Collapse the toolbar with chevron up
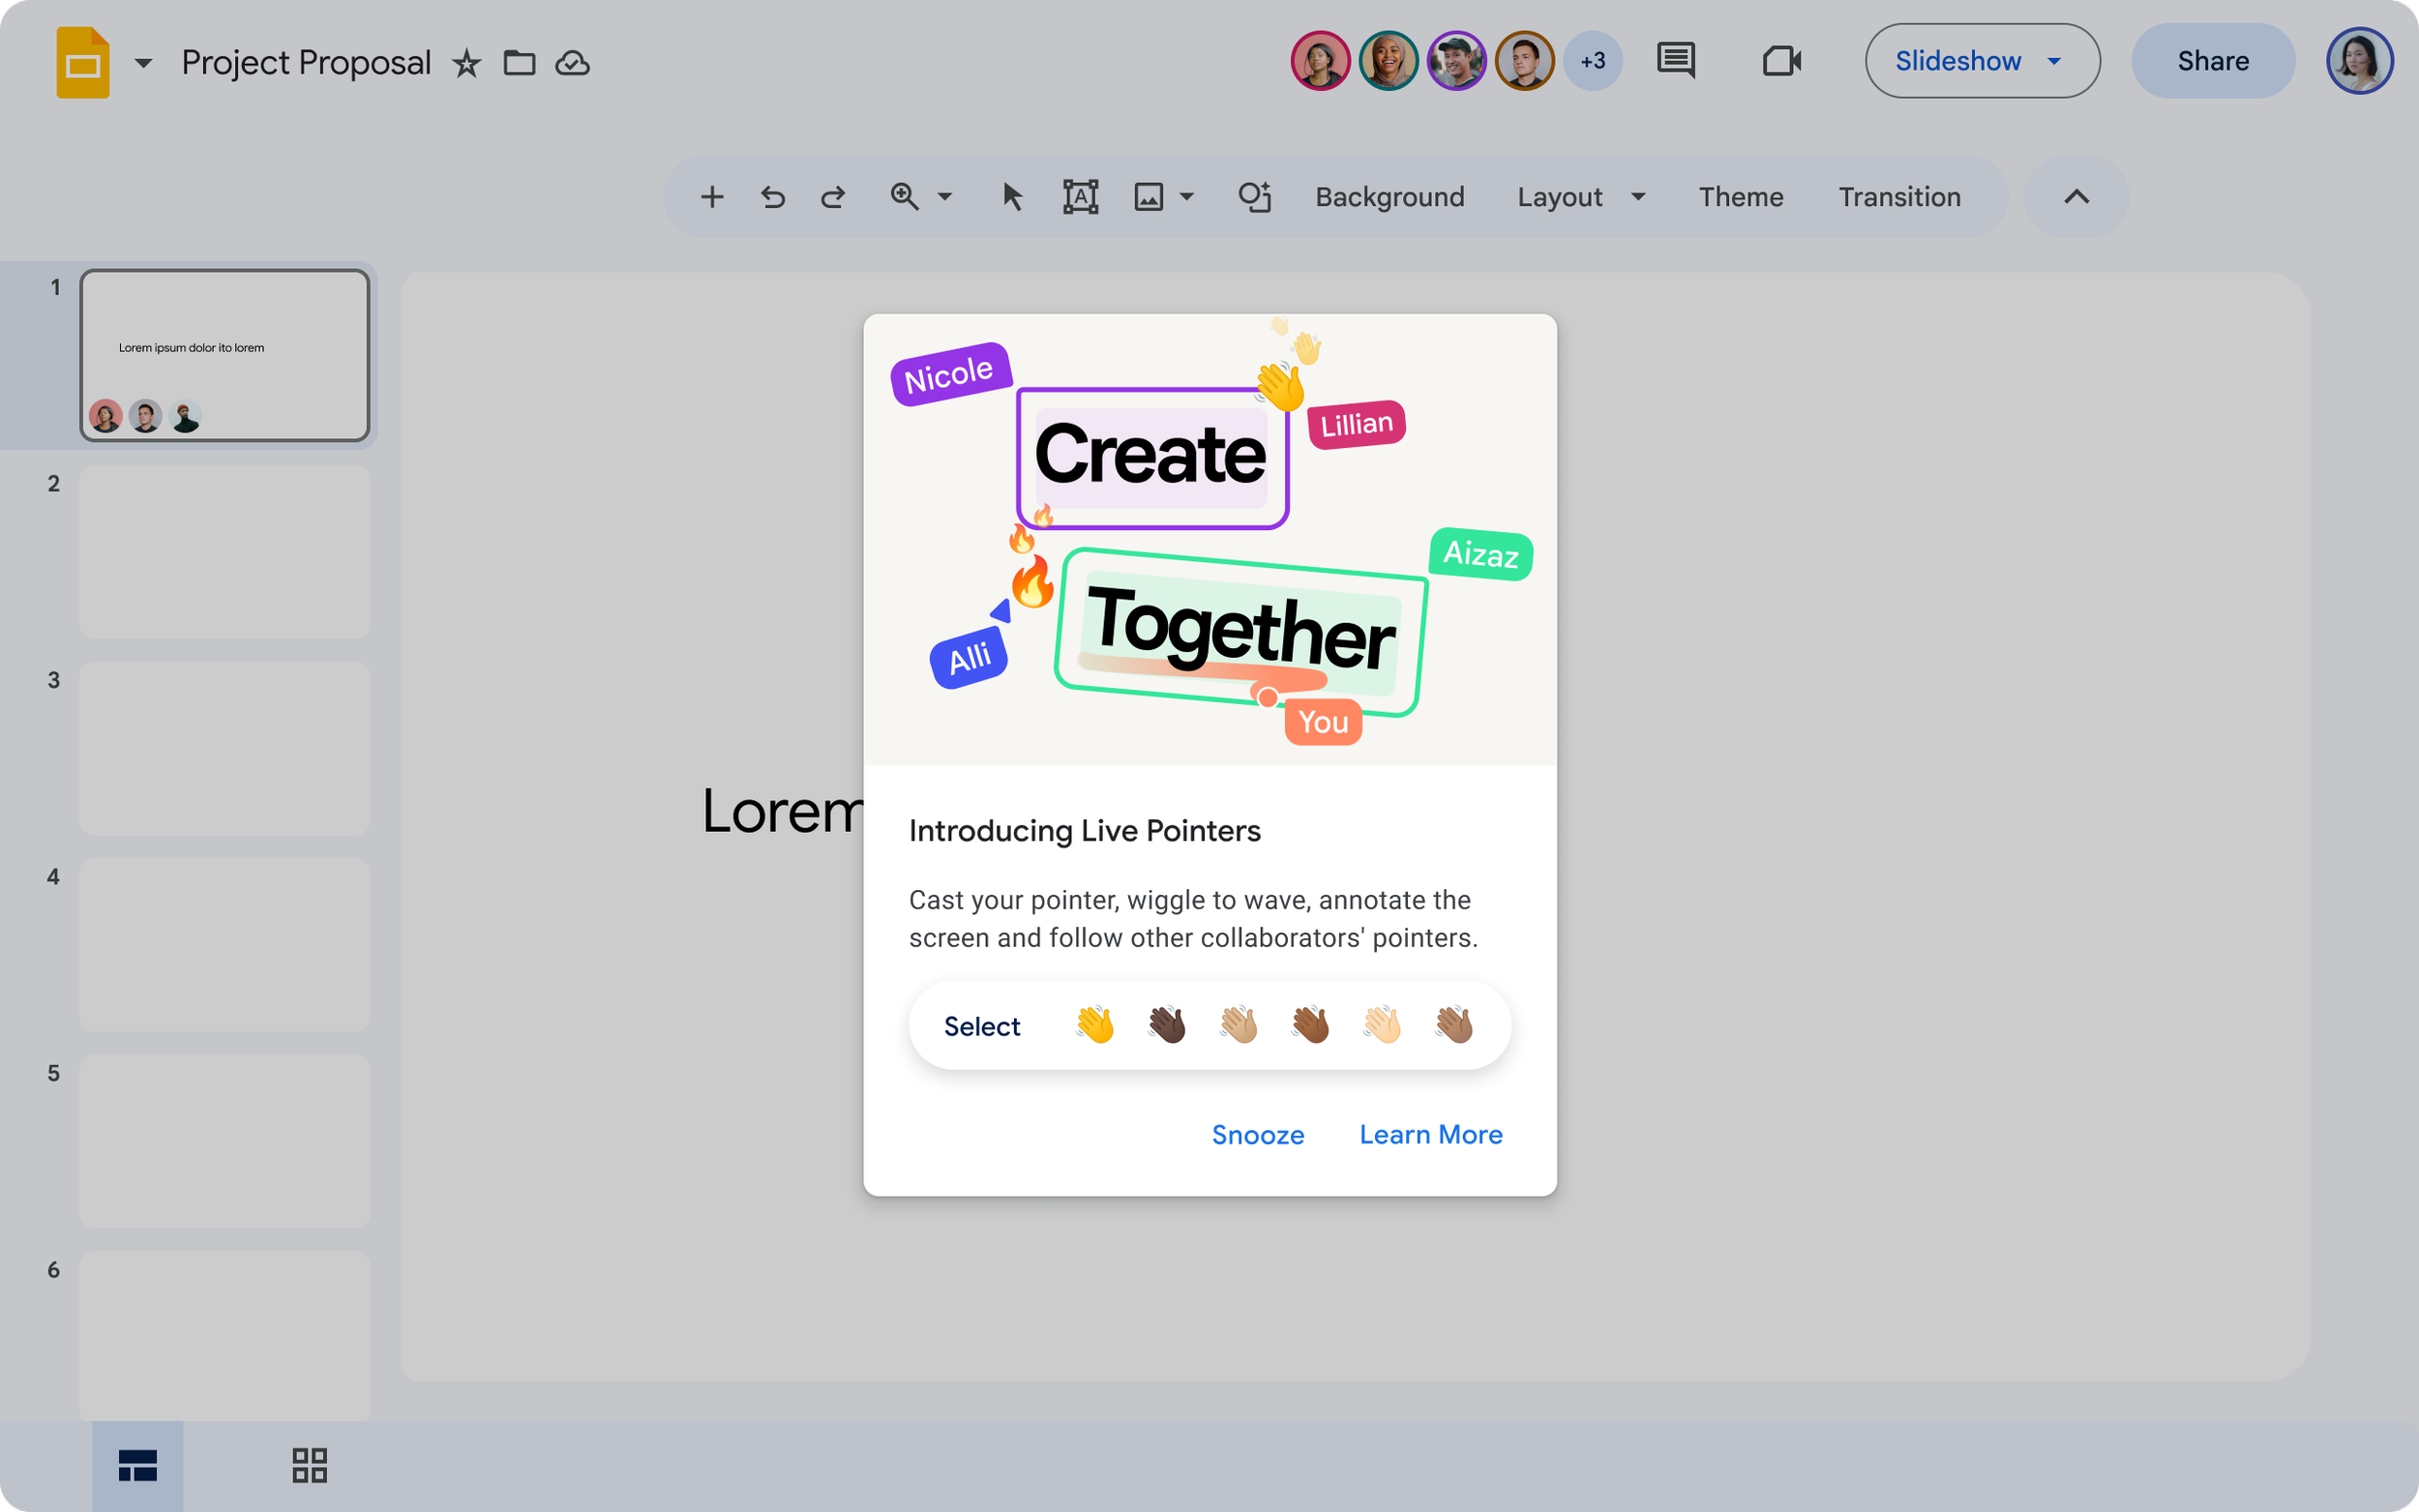Viewport: 2419px width, 1512px height. tap(2076, 197)
